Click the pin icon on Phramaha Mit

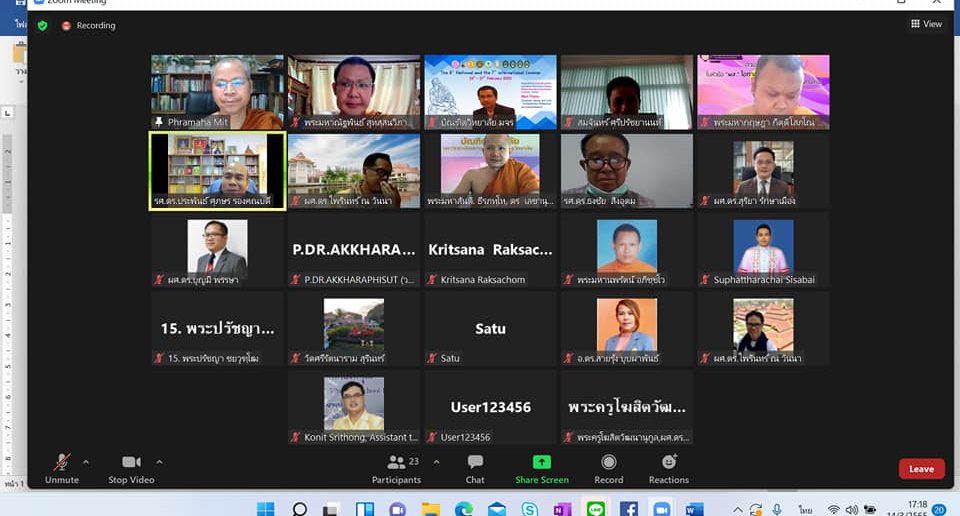coord(159,122)
